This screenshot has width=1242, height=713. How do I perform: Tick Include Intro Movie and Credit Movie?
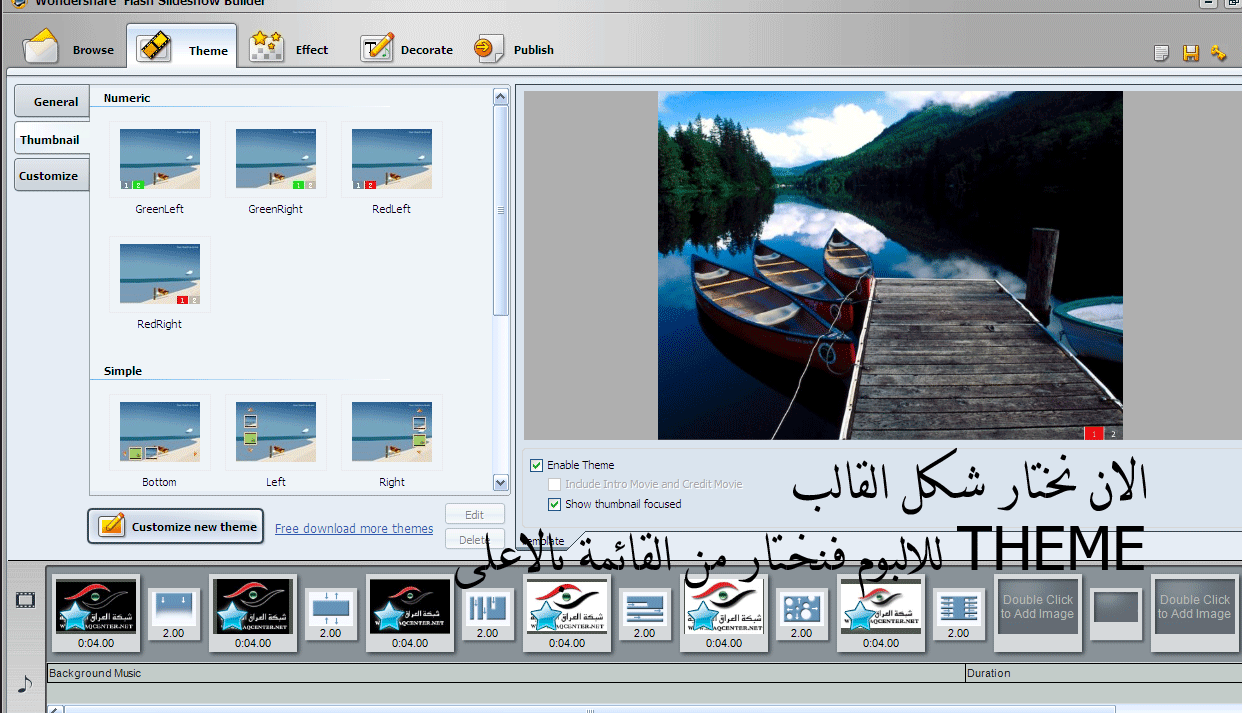pyautogui.click(x=555, y=484)
